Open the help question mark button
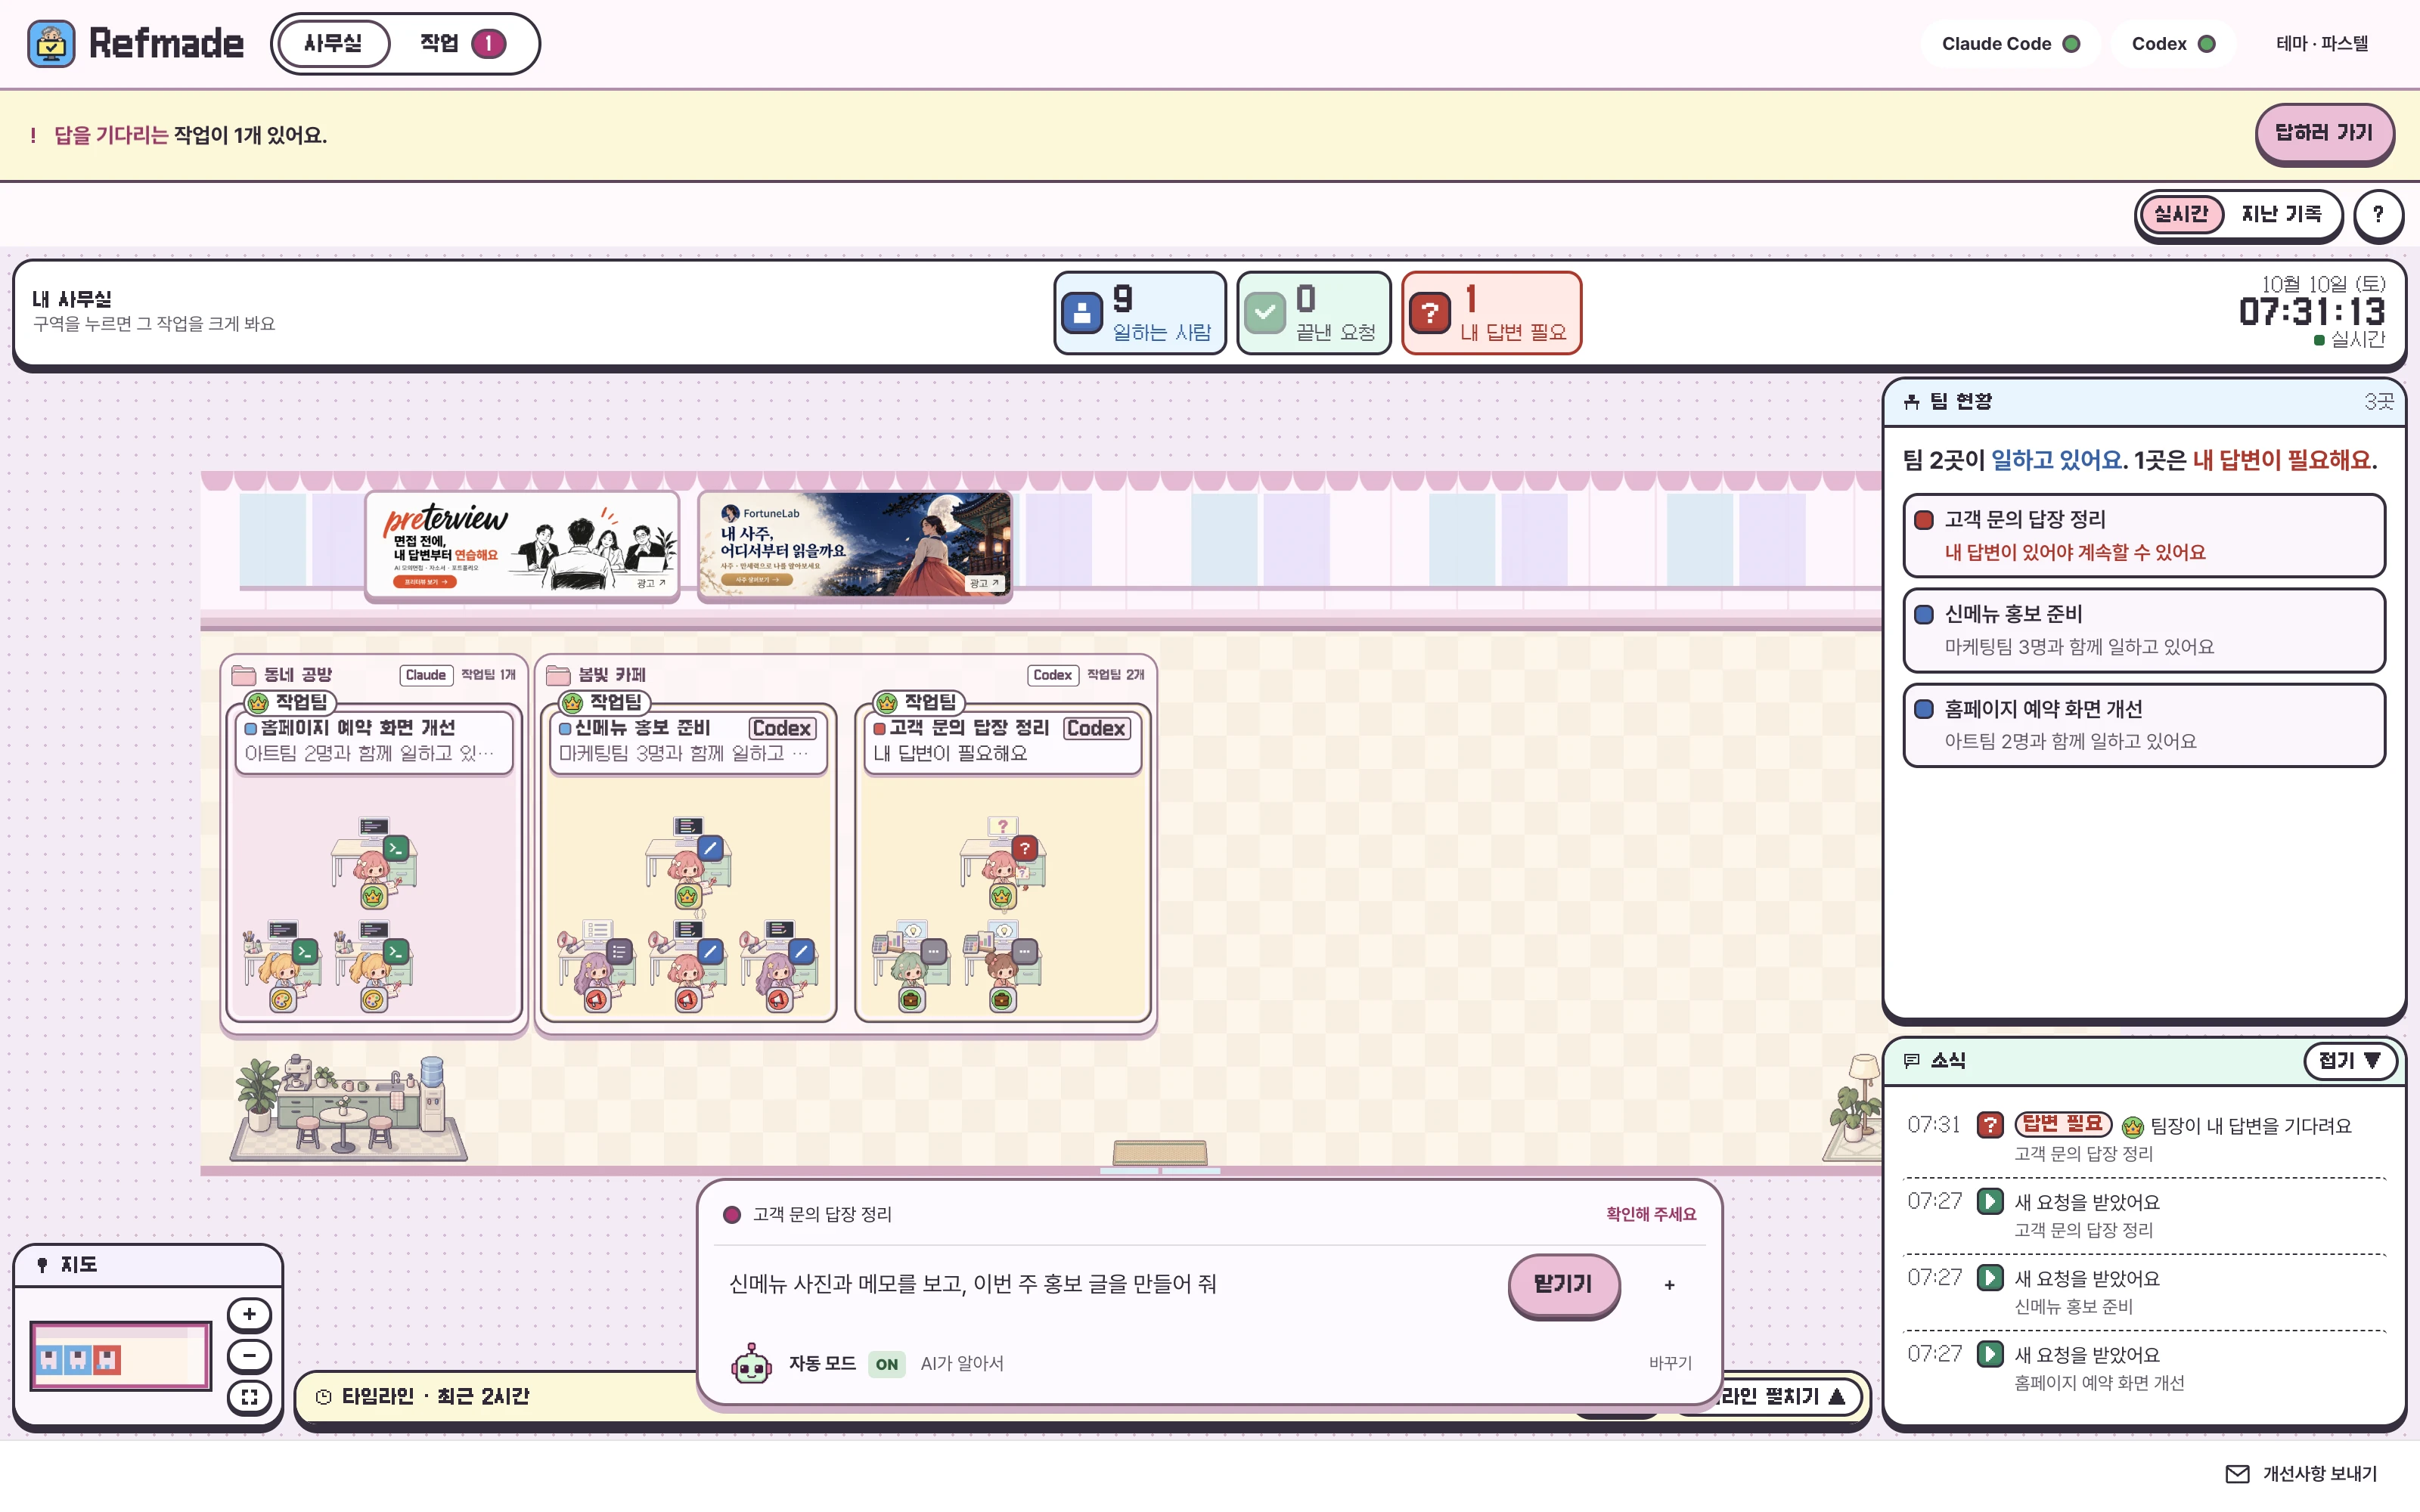This screenshot has height=1512, width=2420. [x=2378, y=214]
